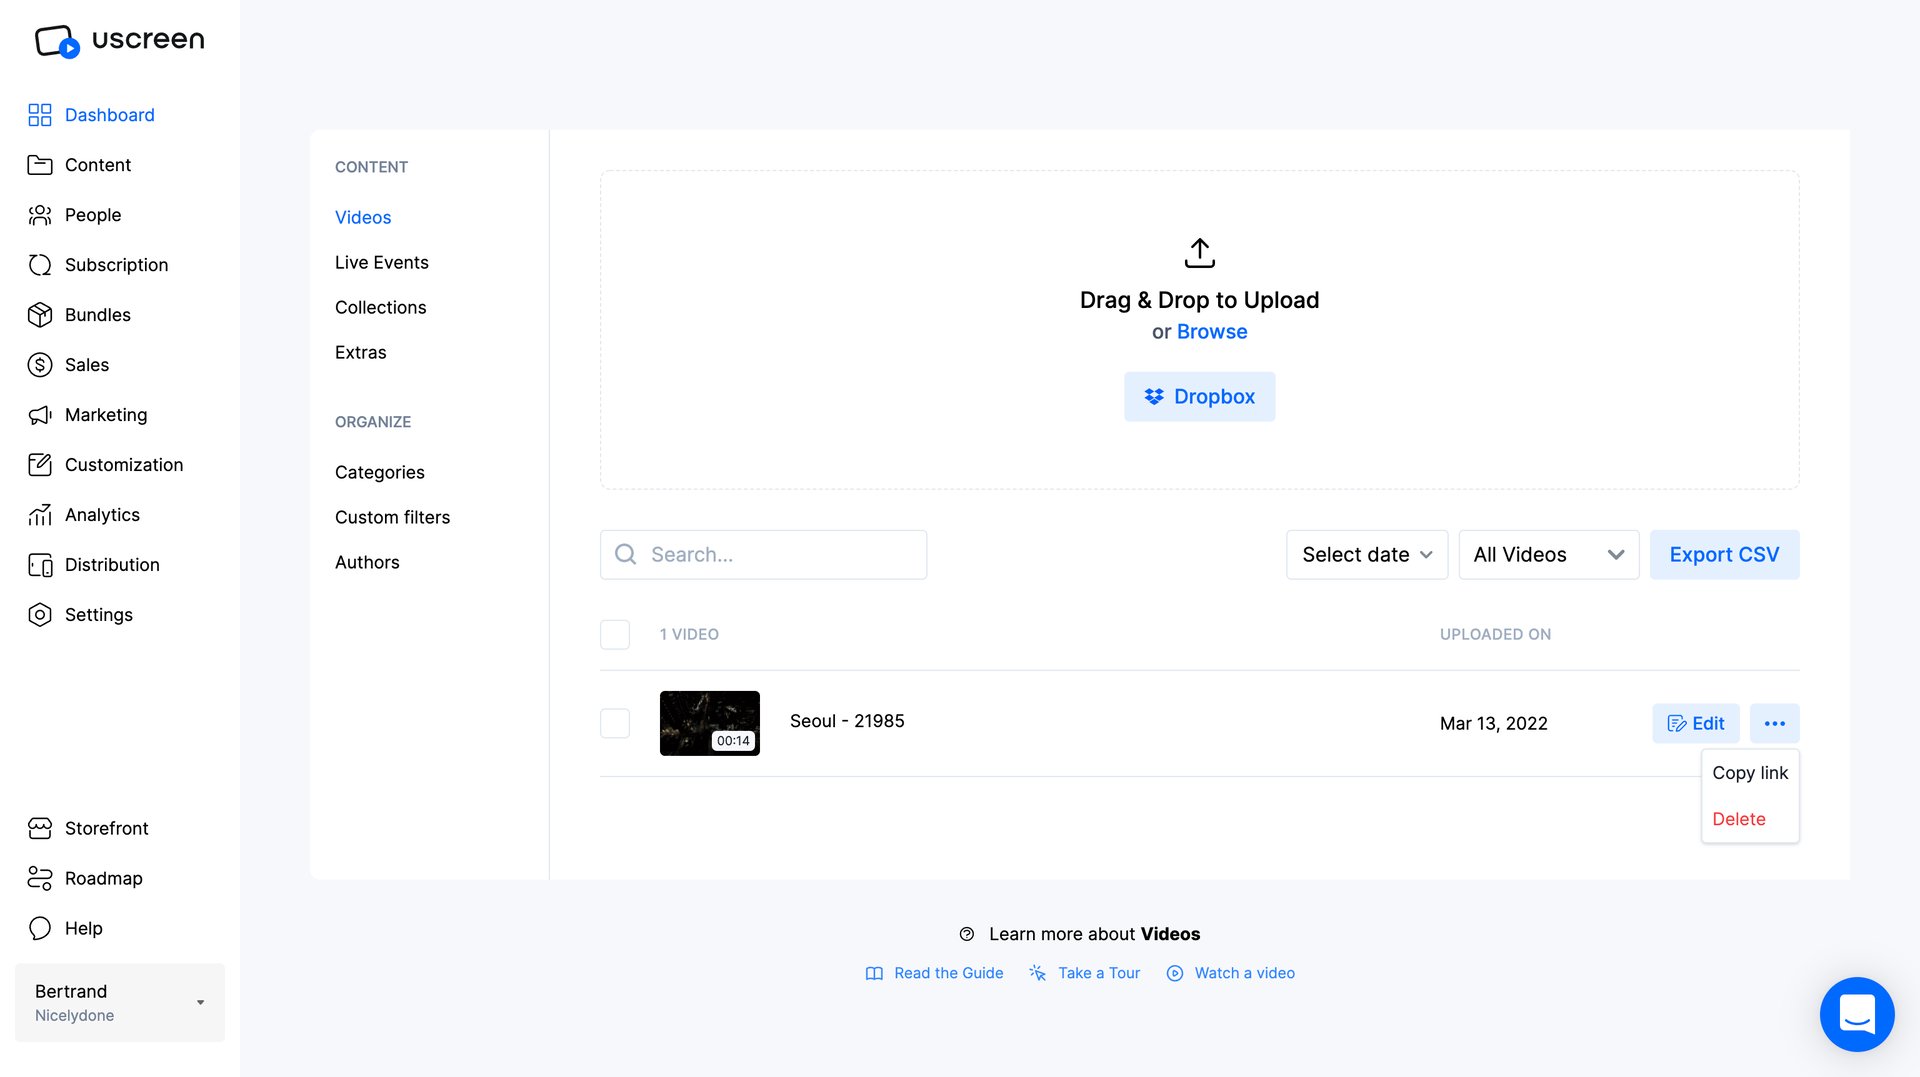This screenshot has width=1920, height=1077.
Task: Choose Copy link from the context menu
Action: pyautogui.click(x=1749, y=772)
